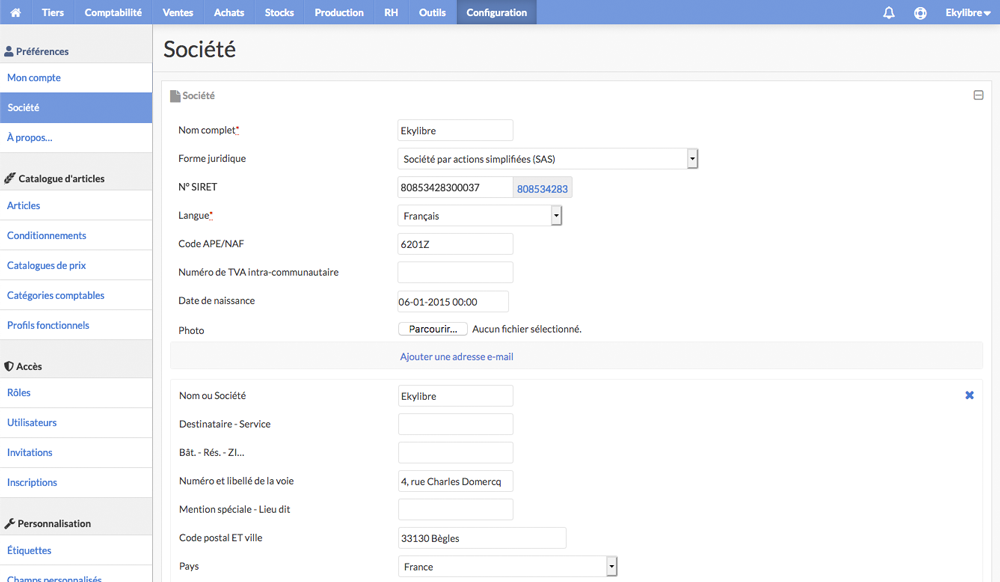Open the Stocks menu

point(279,12)
